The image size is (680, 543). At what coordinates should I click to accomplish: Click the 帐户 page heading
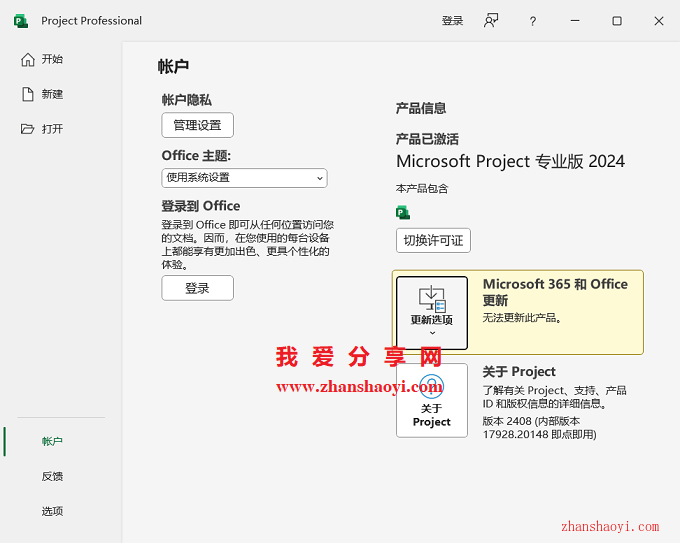pyautogui.click(x=173, y=66)
